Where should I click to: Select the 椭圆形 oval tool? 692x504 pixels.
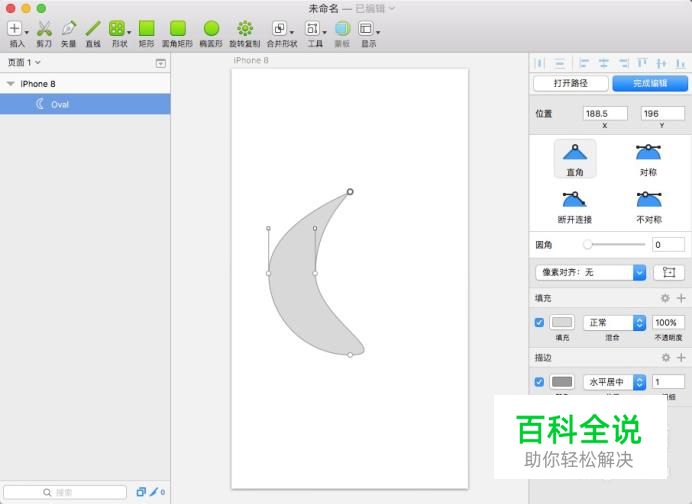tap(211, 28)
